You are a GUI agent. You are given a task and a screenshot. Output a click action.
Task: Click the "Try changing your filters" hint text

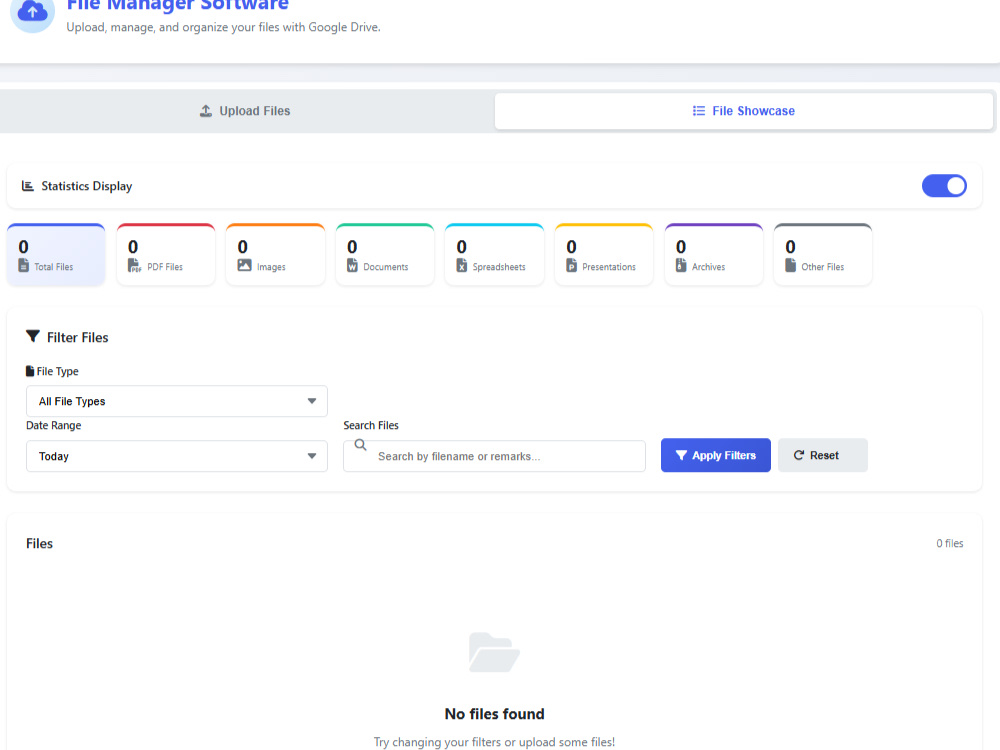pyautogui.click(x=494, y=742)
